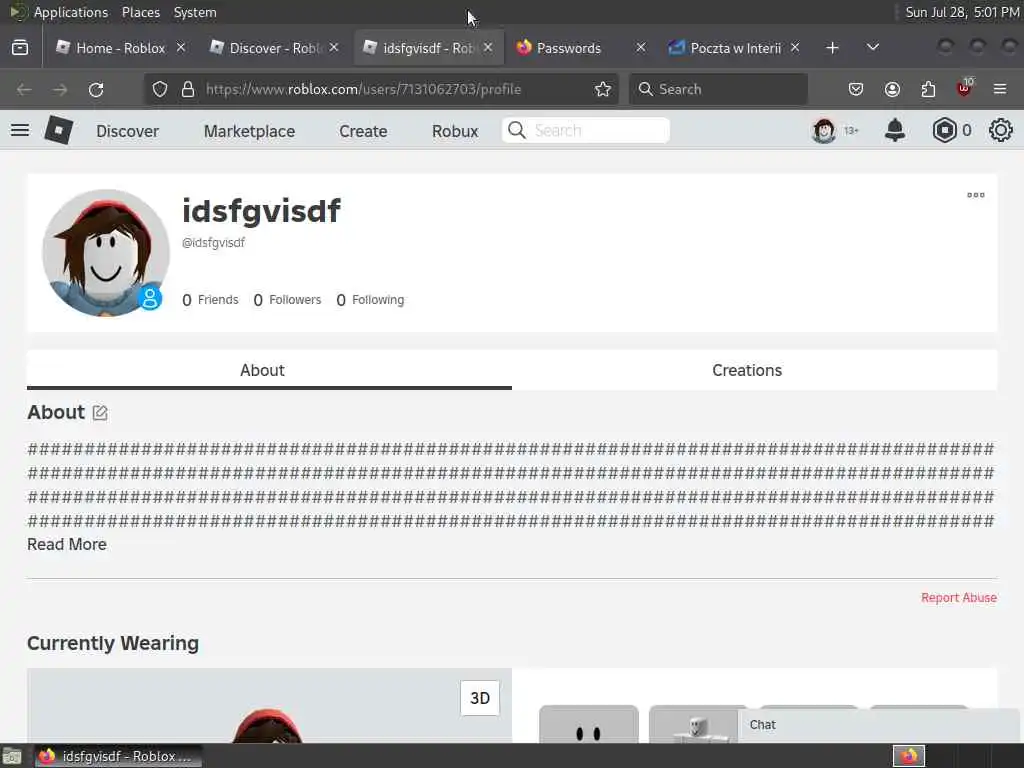Click the large profile avatar picture
Viewport: 1024px width, 768px height.
(x=106, y=253)
